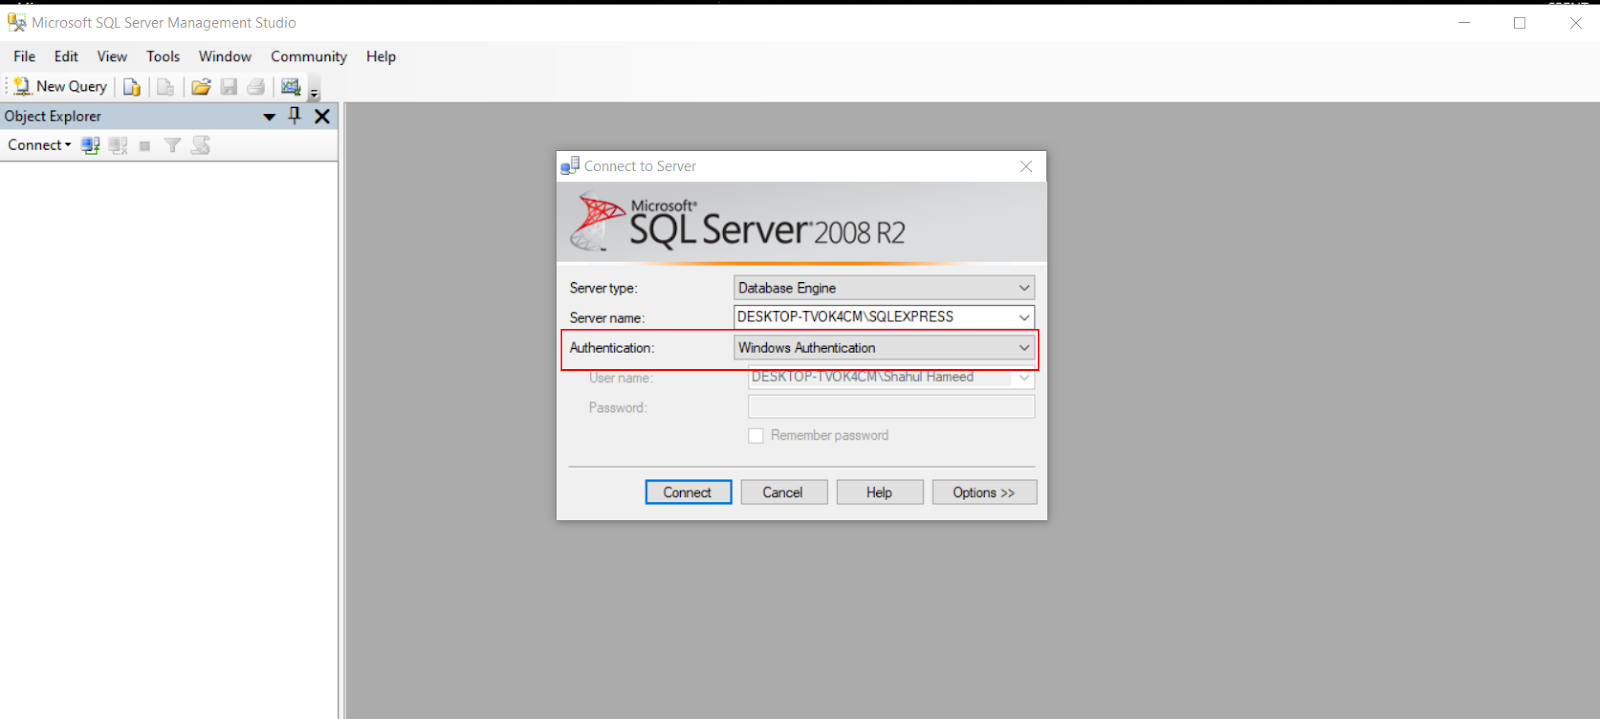Click the Save floppy disk icon
Screen dimensions: 1600x719
(229, 87)
